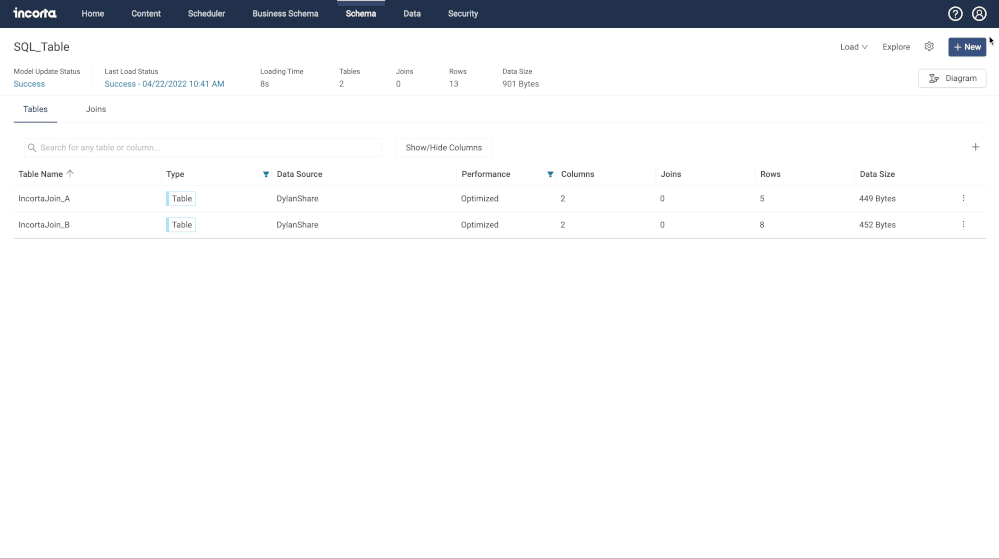Focus the table or column search field
The image size is (999, 559).
coord(205,147)
